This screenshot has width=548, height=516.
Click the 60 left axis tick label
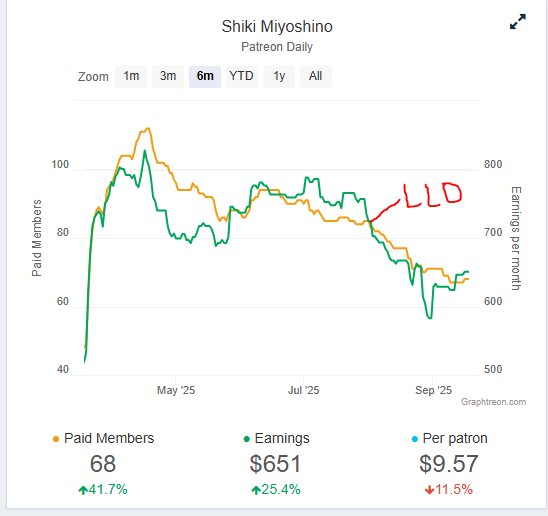[63, 301]
